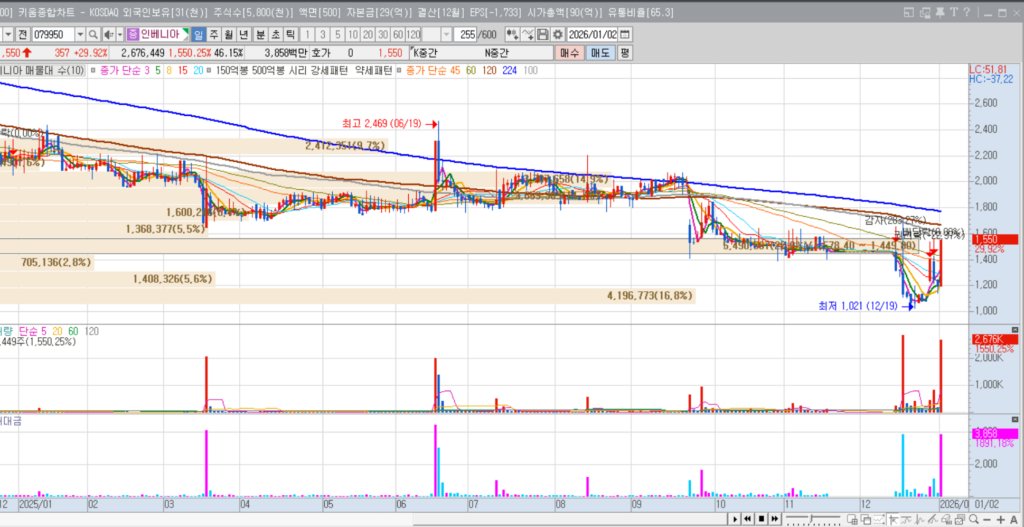
Task: Click the stock search magnifier icon
Action: (93, 34)
